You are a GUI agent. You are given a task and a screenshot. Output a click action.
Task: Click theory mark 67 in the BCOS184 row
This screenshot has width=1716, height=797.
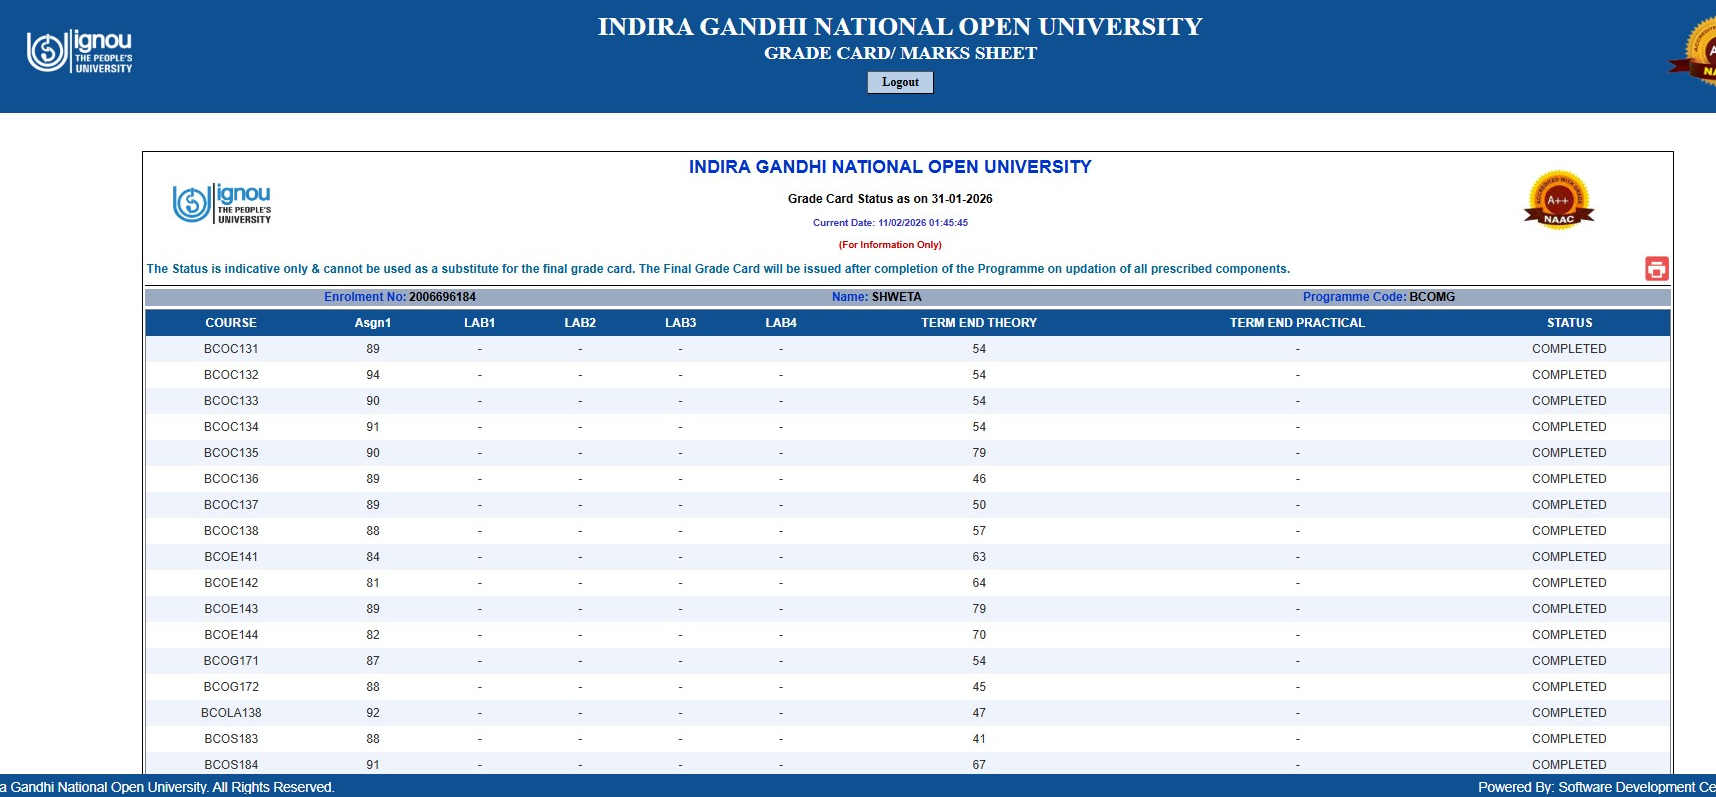tap(979, 765)
